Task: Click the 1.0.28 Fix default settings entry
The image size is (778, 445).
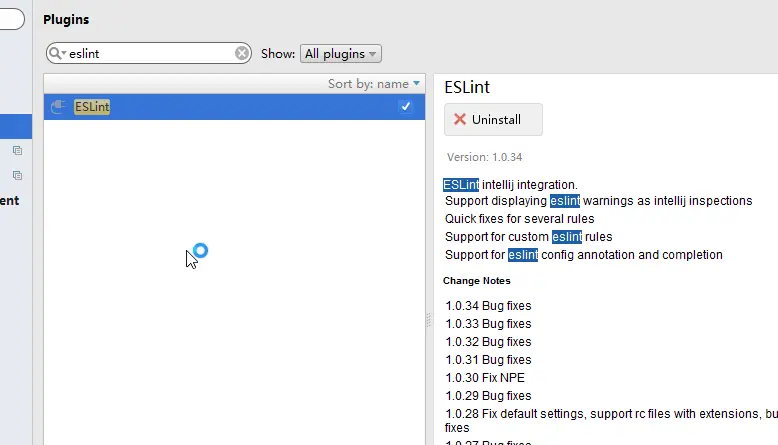Action: [611, 420]
